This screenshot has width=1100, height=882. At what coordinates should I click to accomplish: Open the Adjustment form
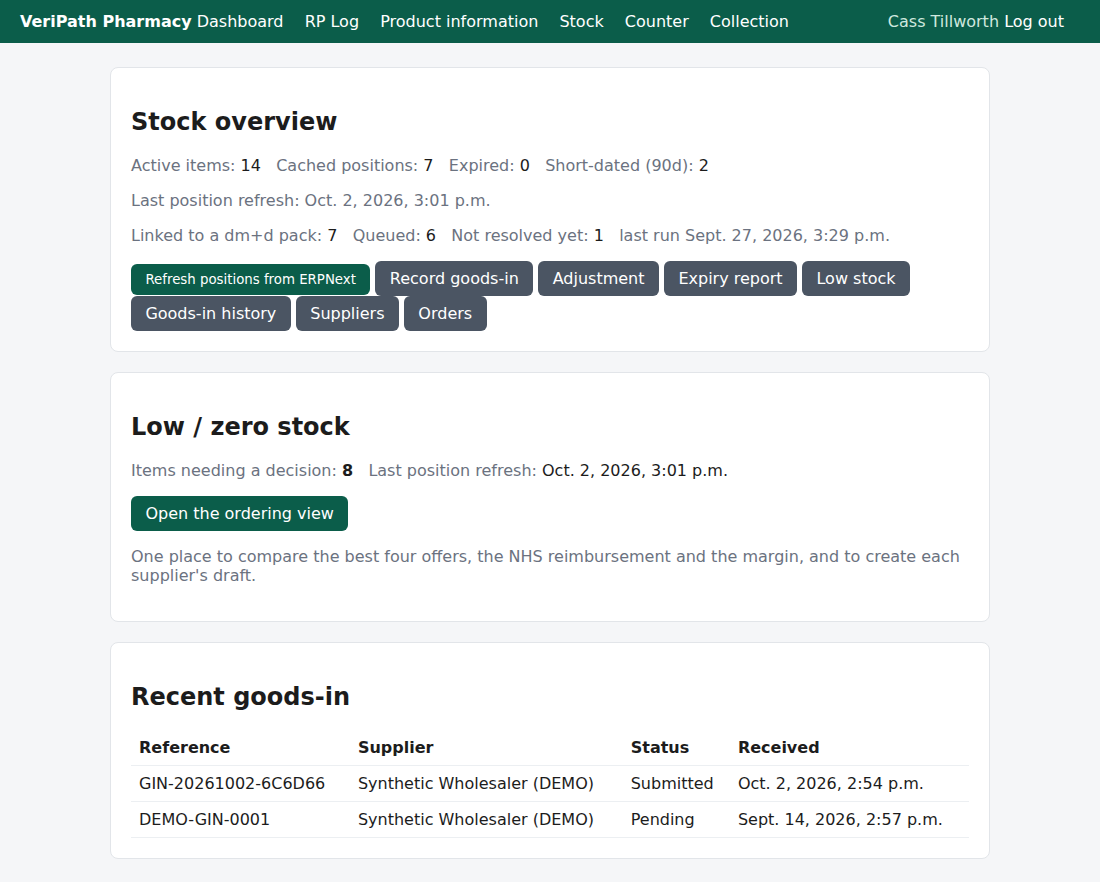(x=598, y=279)
